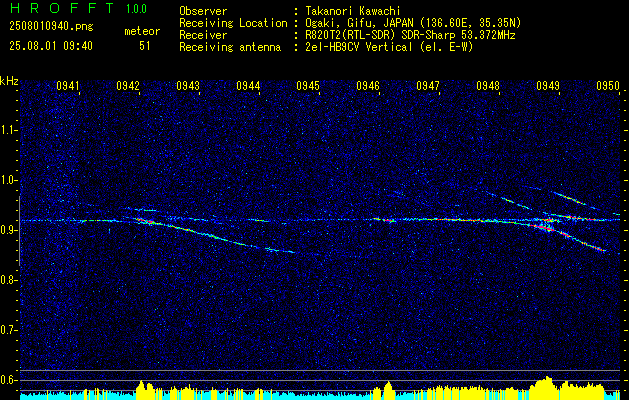The image size is (629, 400).
Task: Click the 0.9 kHz axis label
Action: coord(8,230)
